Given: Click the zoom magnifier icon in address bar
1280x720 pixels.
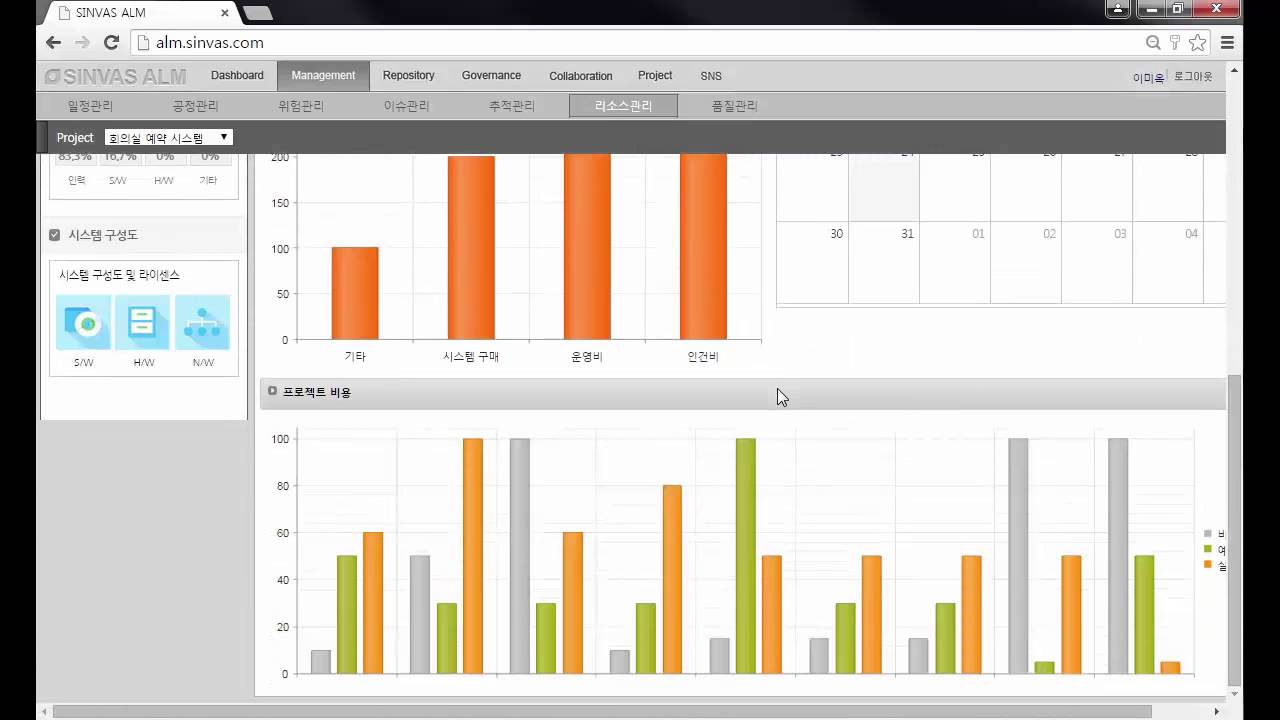Looking at the screenshot, I should (x=1153, y=42).
